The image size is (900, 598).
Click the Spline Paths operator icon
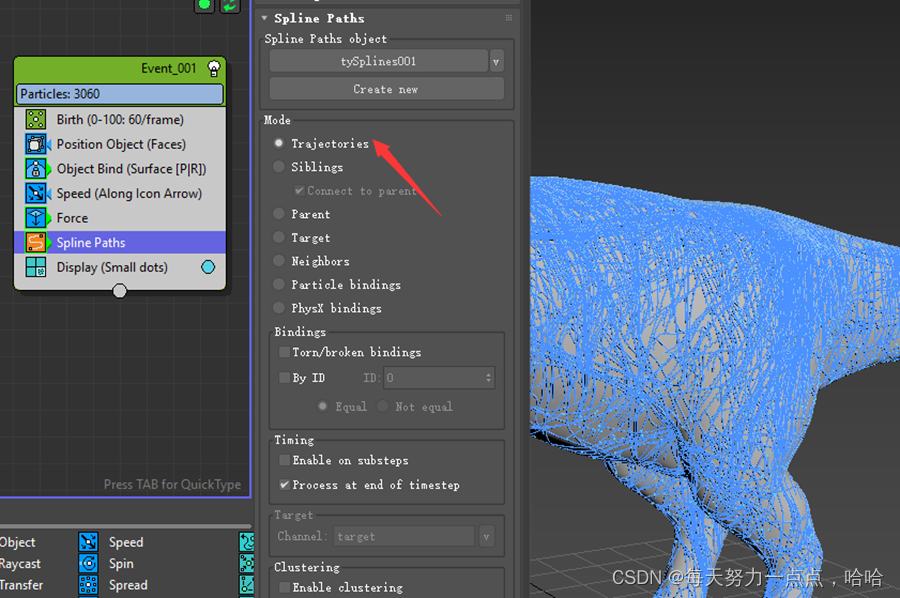click(35, 242)
